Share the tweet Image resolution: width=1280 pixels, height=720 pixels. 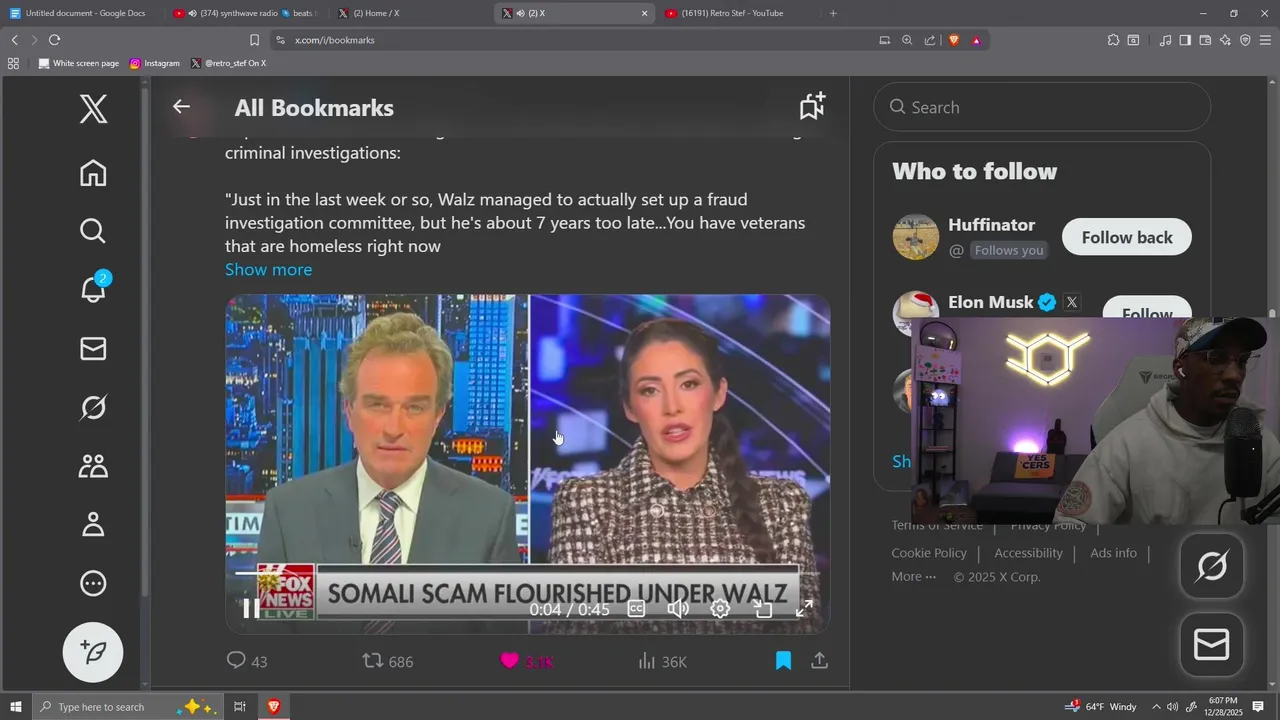[819, 661]
